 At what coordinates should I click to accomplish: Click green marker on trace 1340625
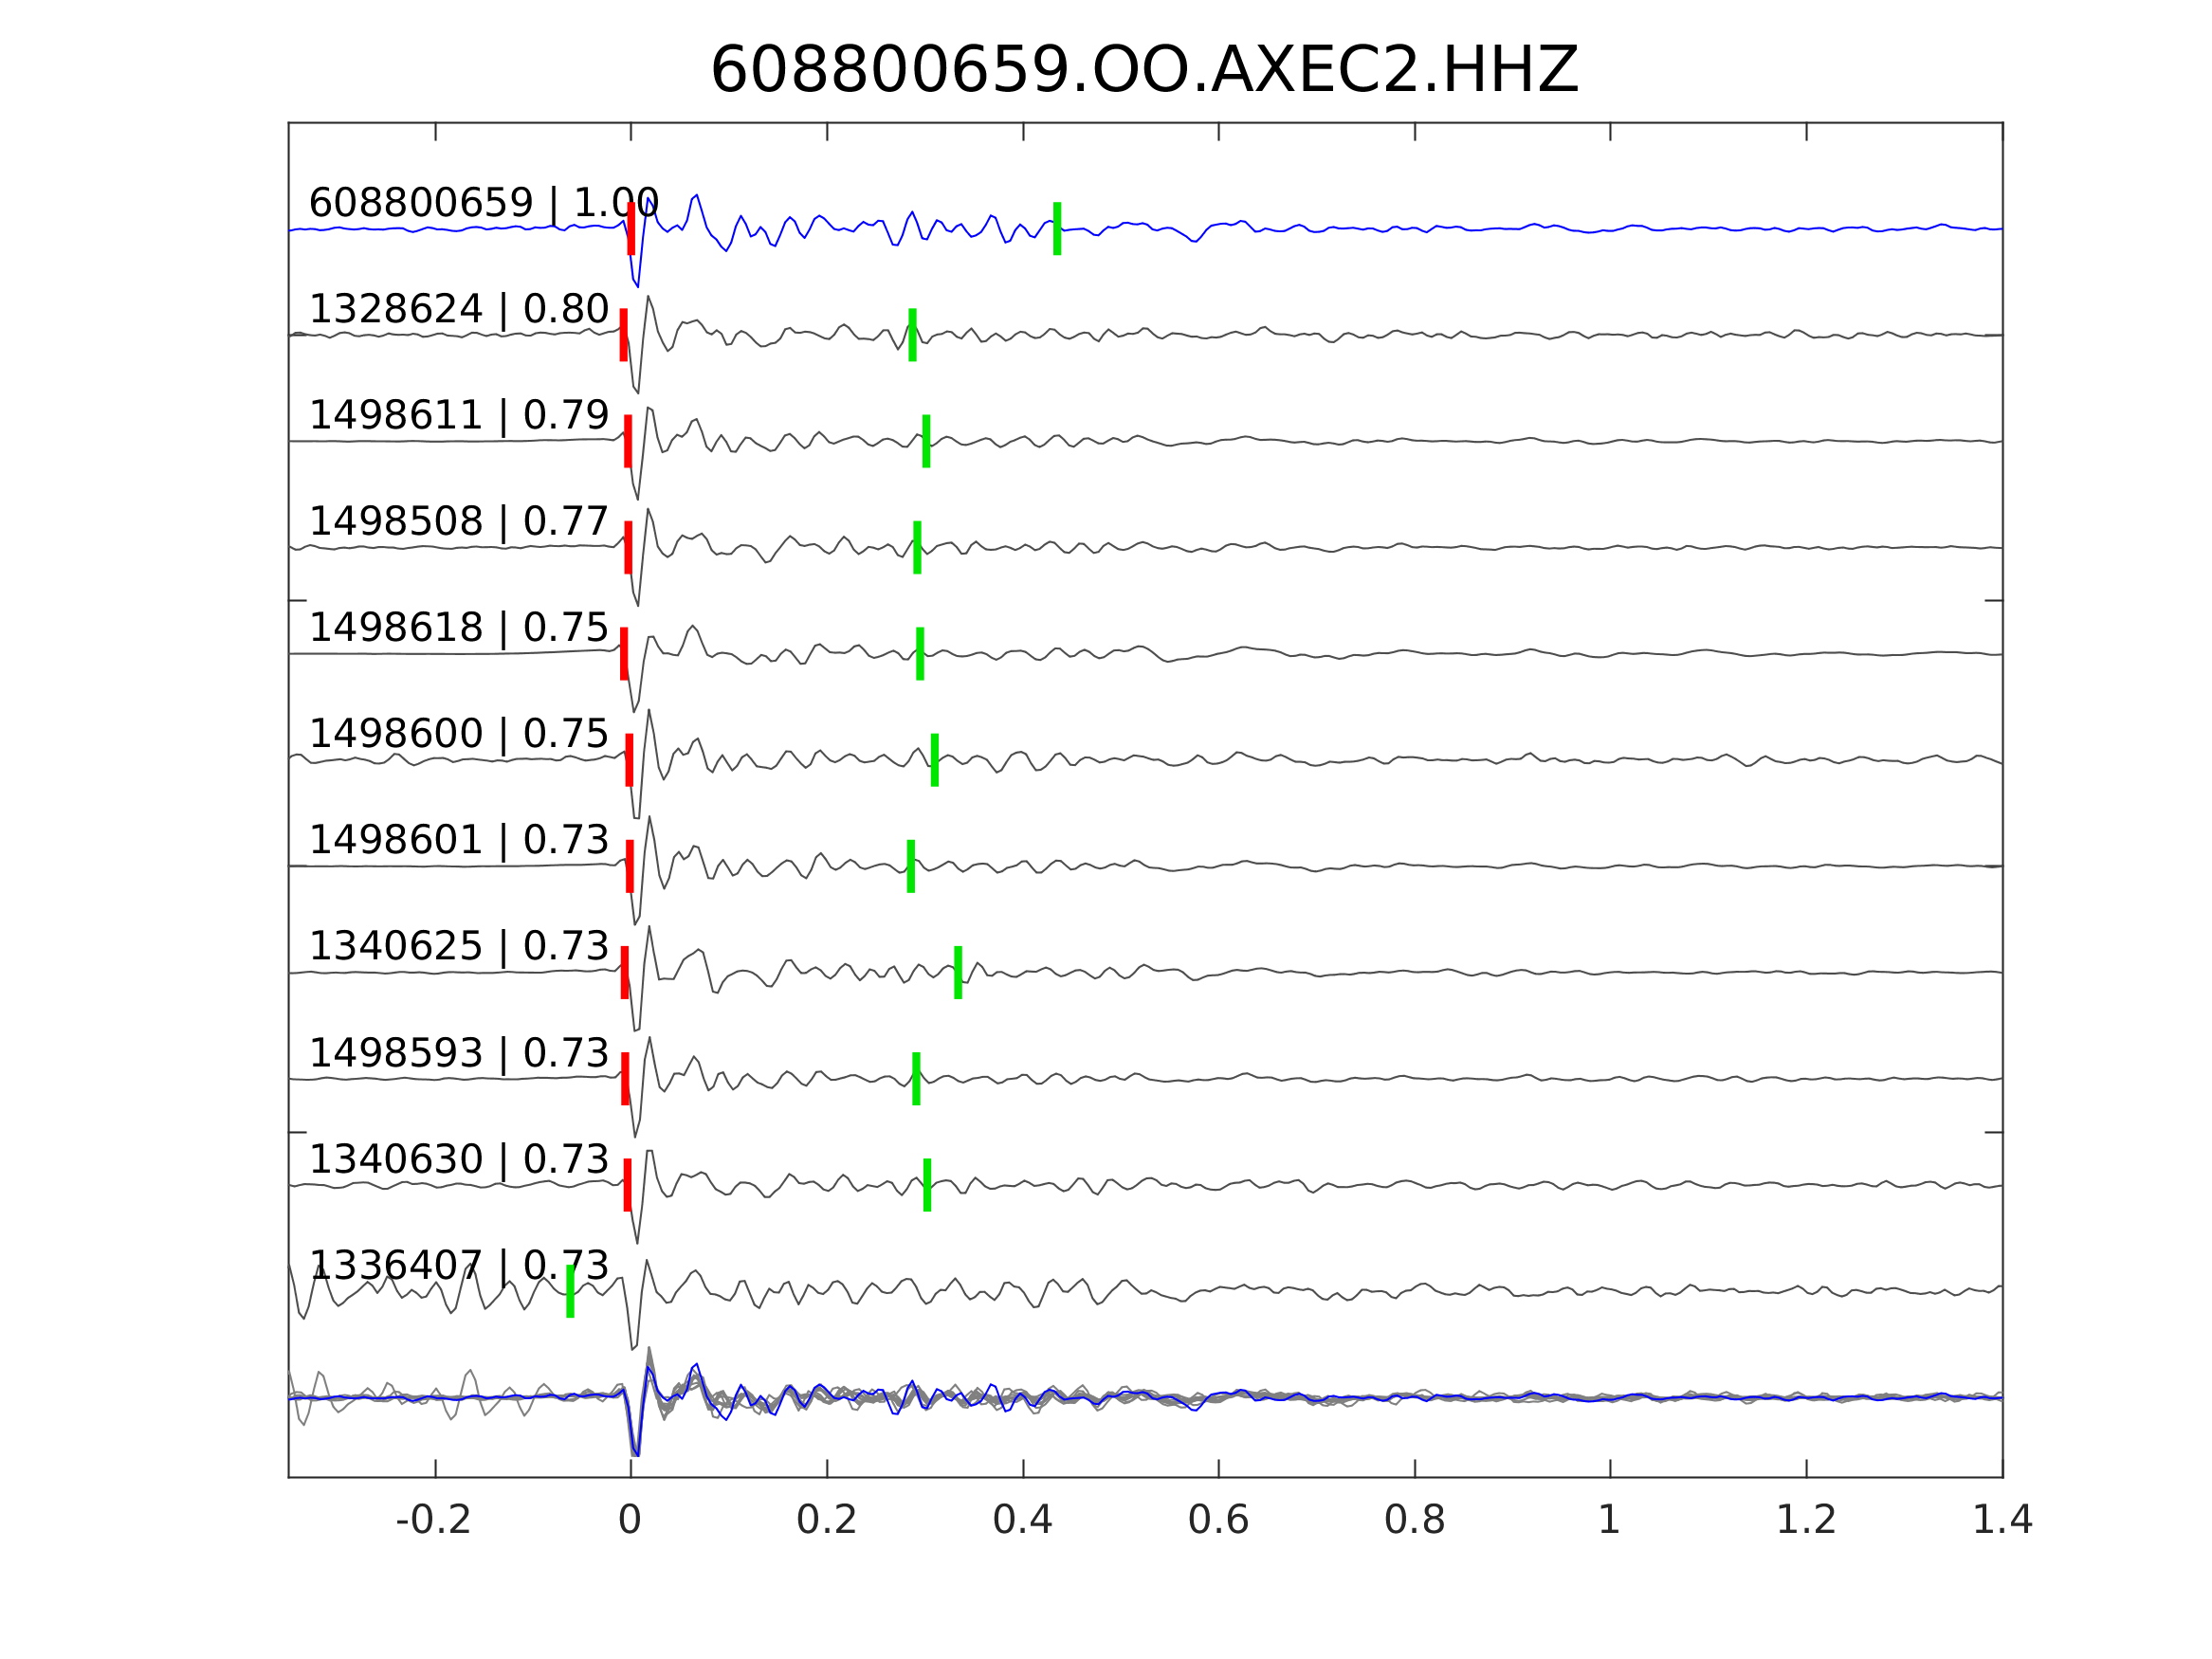(x=958, y=972)
